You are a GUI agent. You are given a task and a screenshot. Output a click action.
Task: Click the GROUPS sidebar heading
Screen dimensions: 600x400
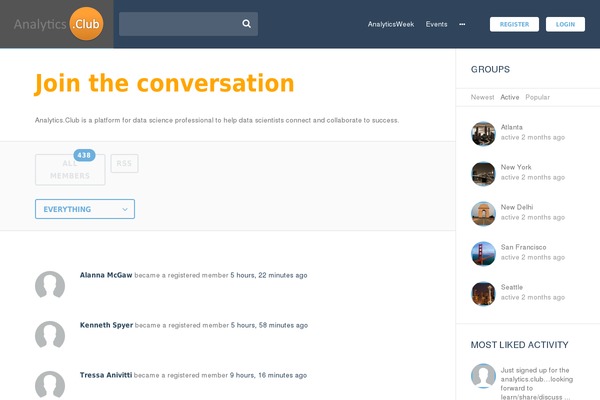point(490,69)
